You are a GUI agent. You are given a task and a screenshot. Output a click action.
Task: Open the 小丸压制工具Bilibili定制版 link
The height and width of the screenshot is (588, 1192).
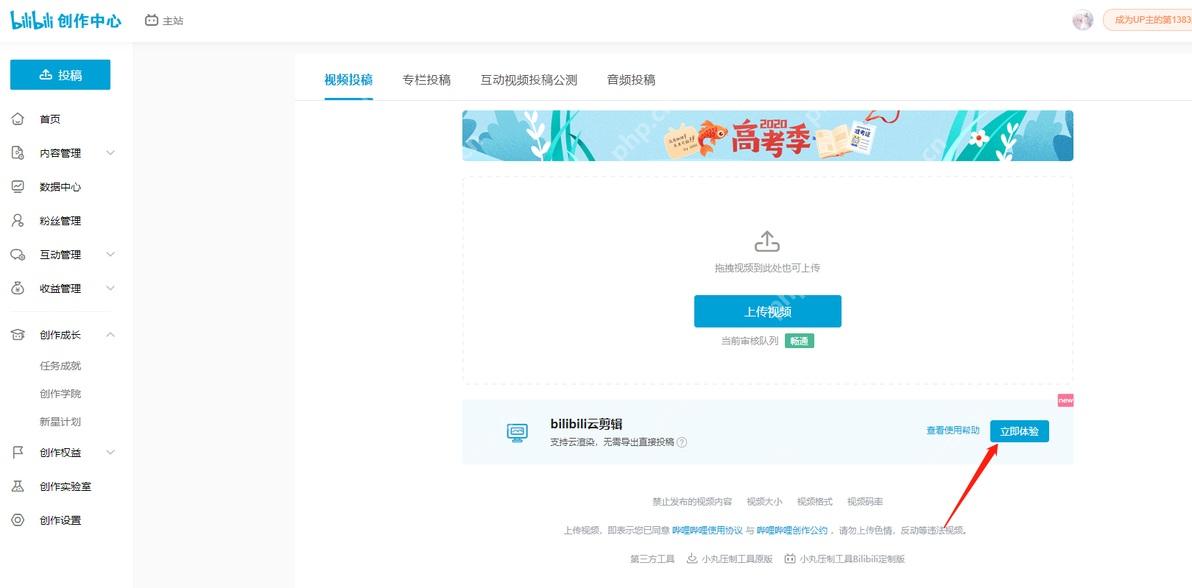(852, 558)
